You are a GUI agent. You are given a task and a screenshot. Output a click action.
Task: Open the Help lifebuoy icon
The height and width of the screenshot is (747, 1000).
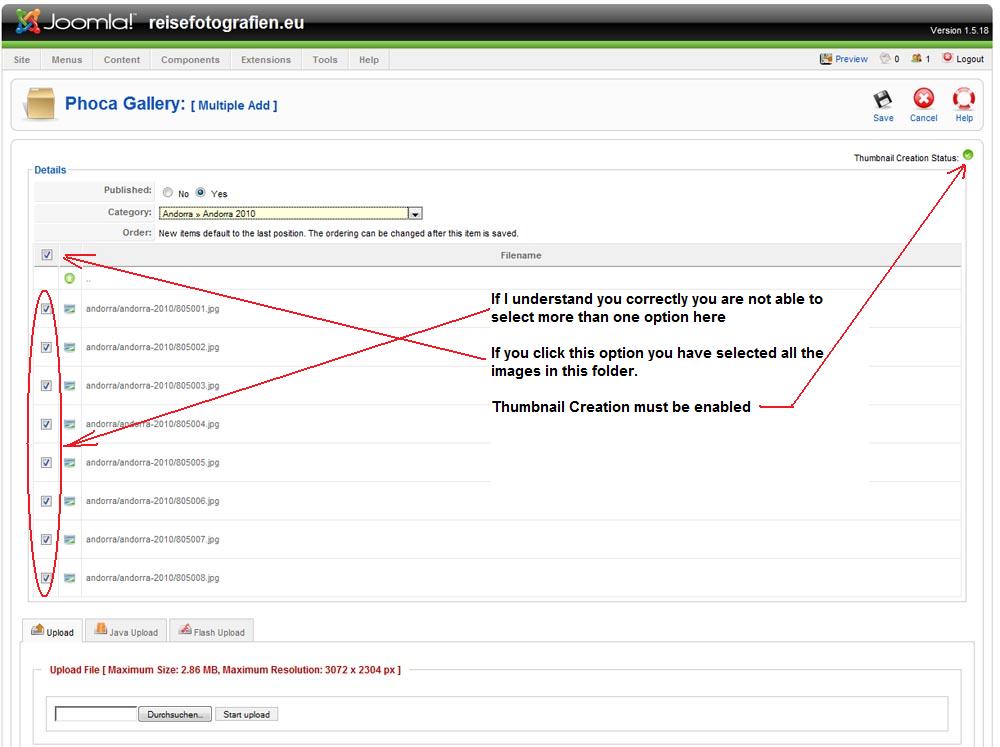click(963, 99)
